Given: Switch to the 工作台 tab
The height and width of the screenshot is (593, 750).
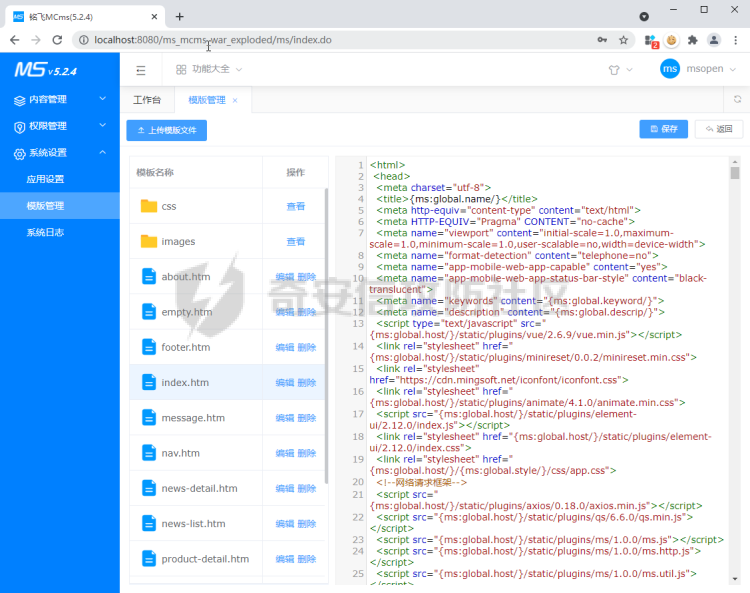Looking at the screenshot, I should click(147, 100).
